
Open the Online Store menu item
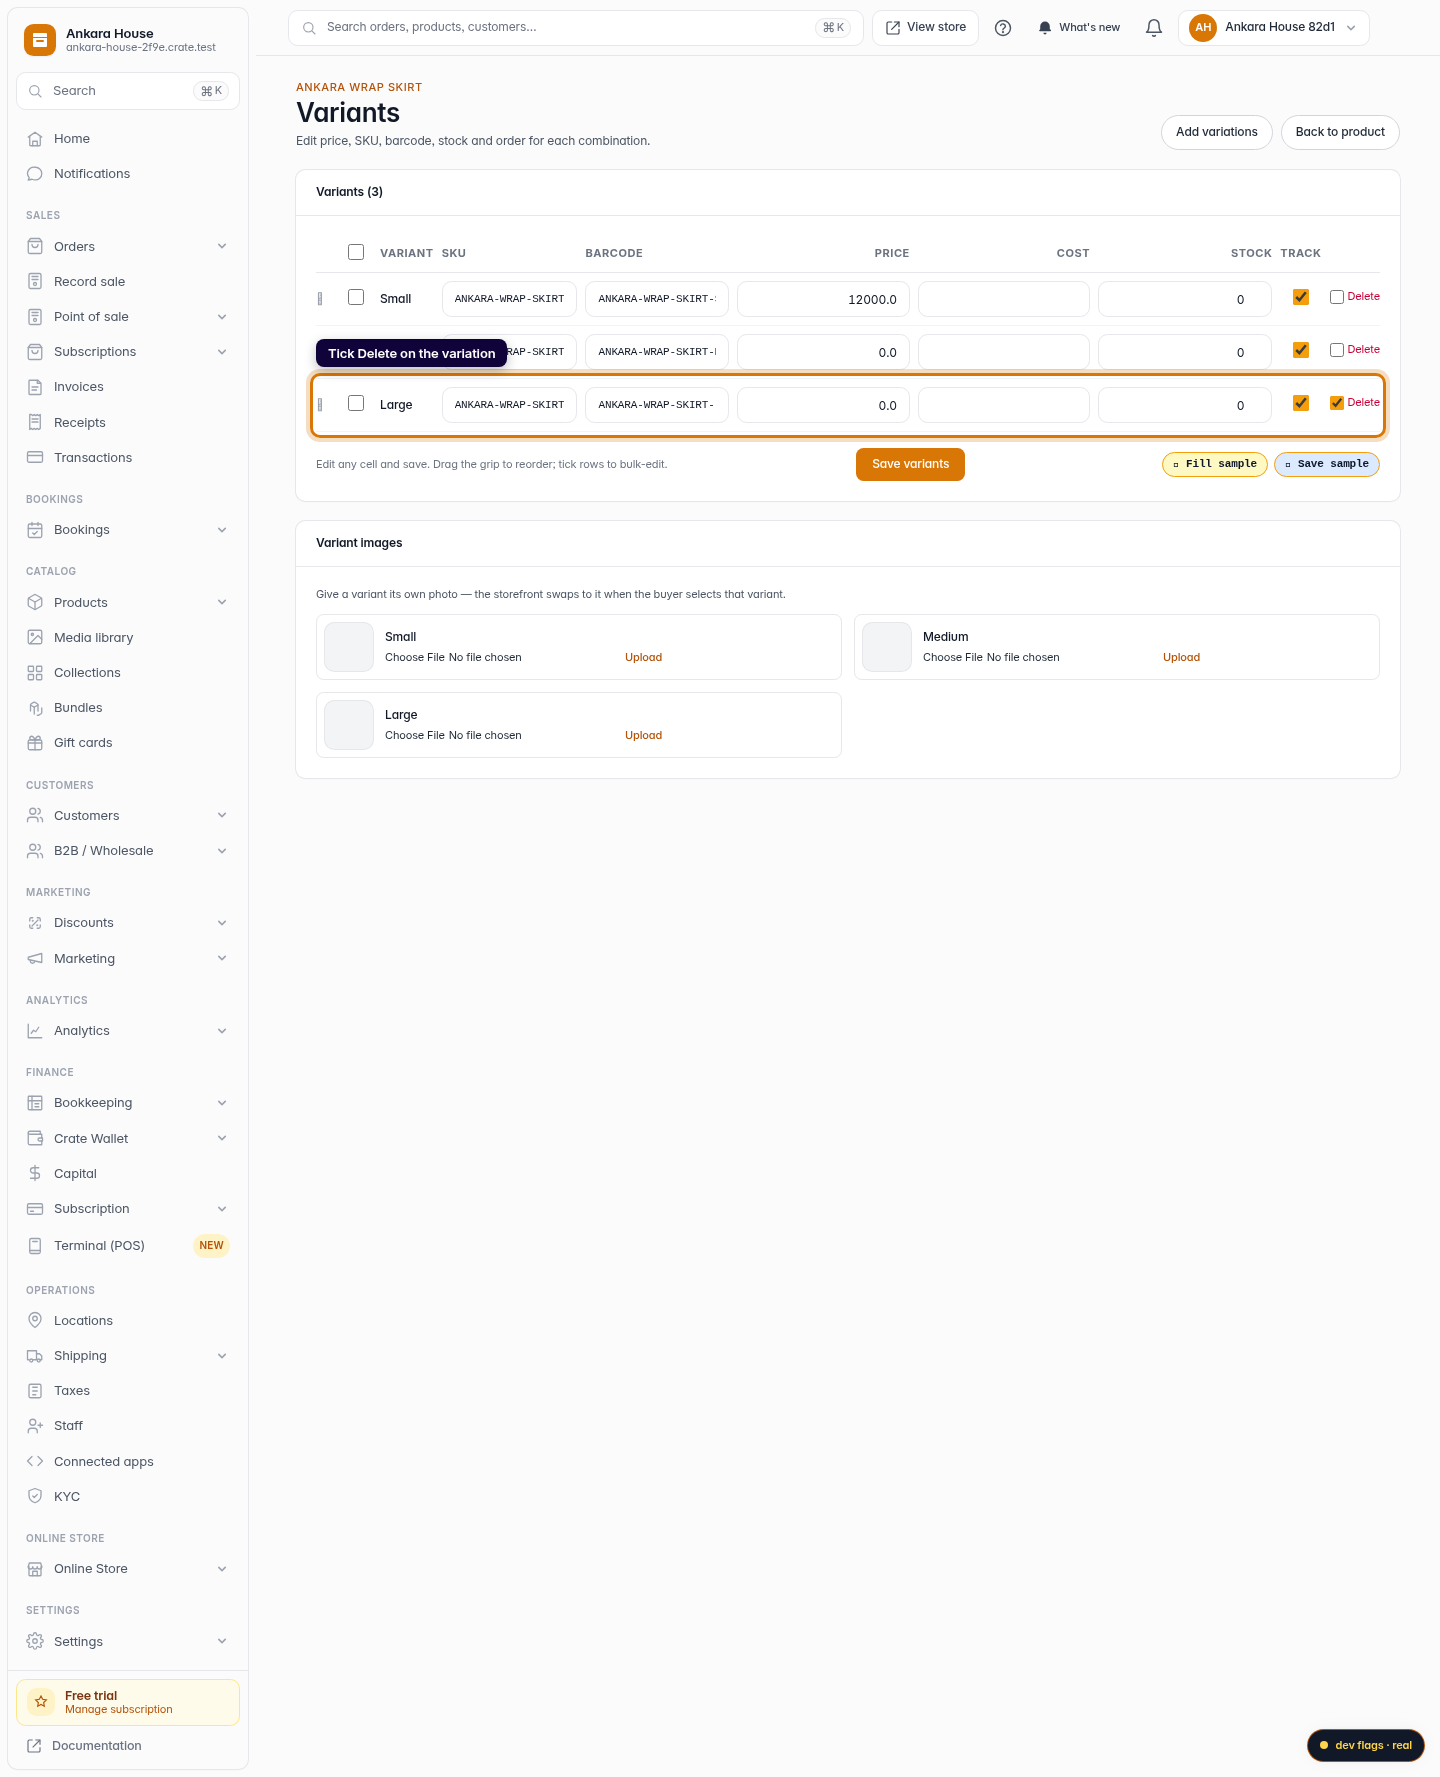tap(128, 1569)
